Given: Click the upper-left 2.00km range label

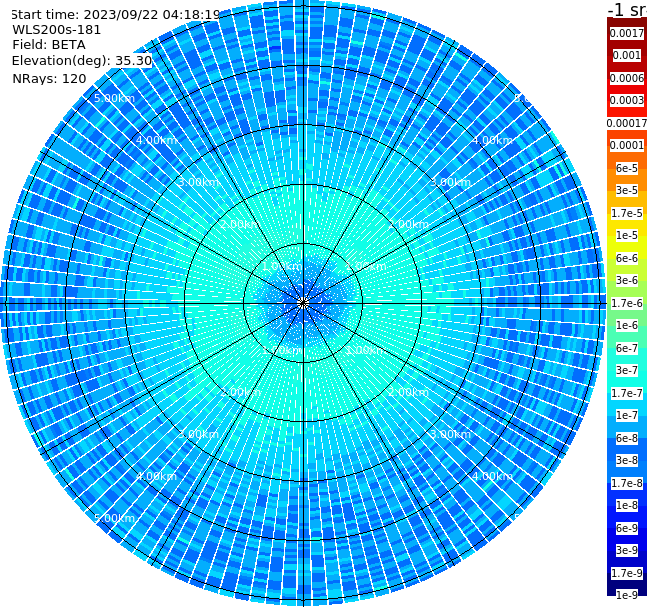Looking at the screenshot, I should point(241,224).
